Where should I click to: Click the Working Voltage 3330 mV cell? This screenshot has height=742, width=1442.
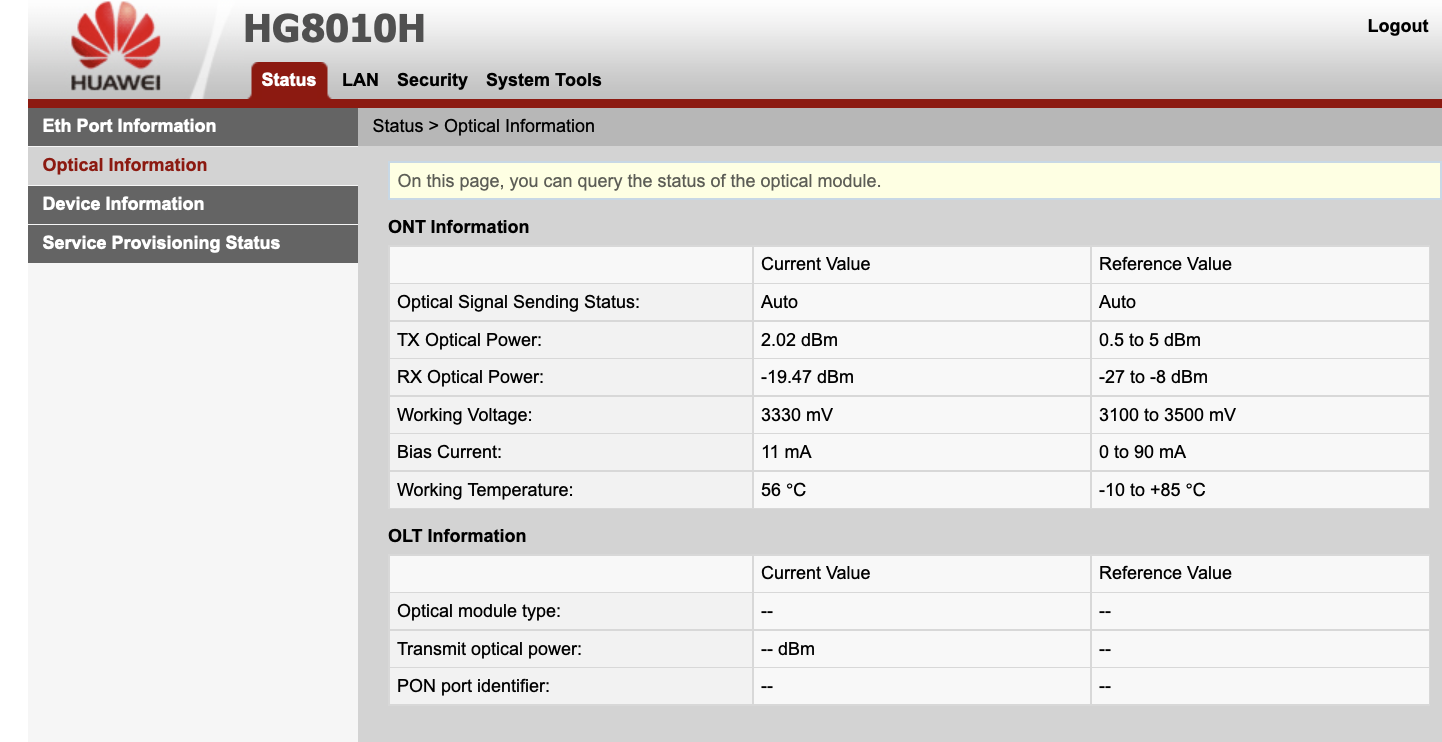[x=921, y=415]
